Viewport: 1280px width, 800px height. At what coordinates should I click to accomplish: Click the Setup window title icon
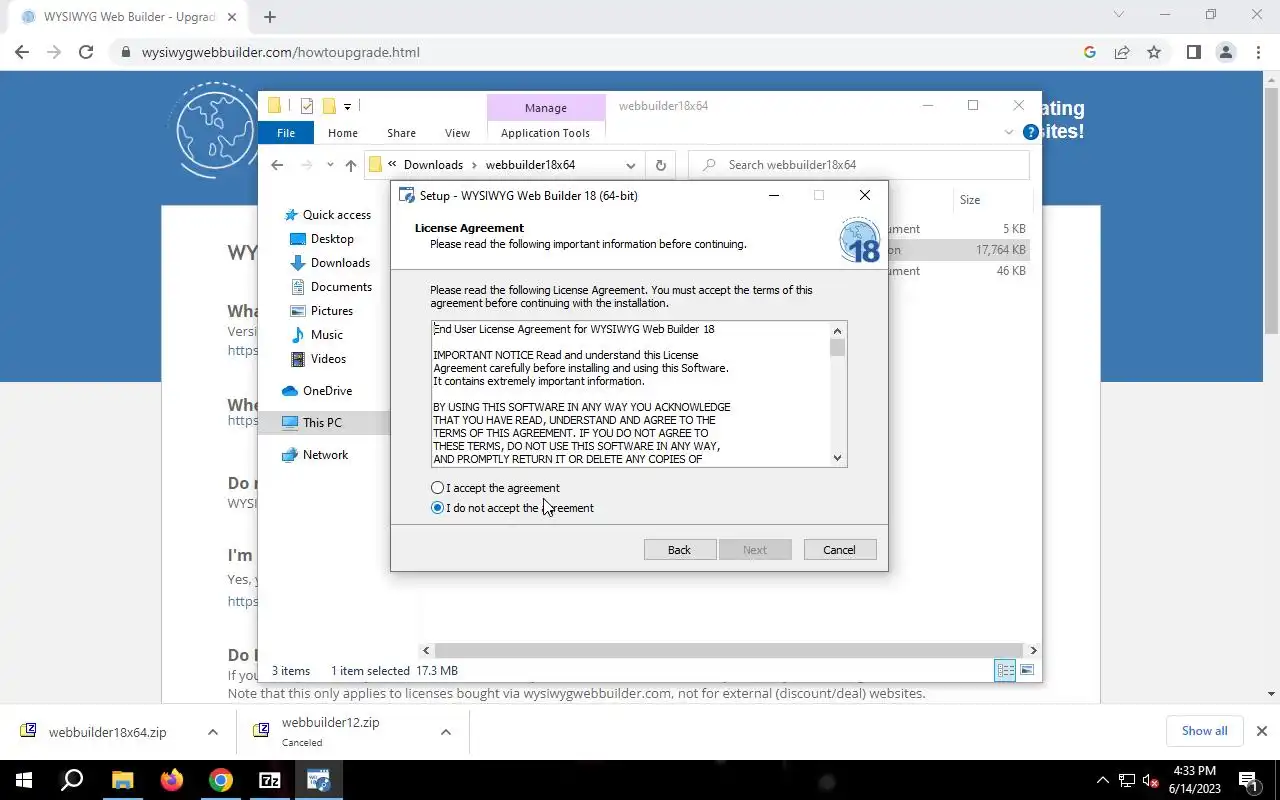click(x=407, y=195)
